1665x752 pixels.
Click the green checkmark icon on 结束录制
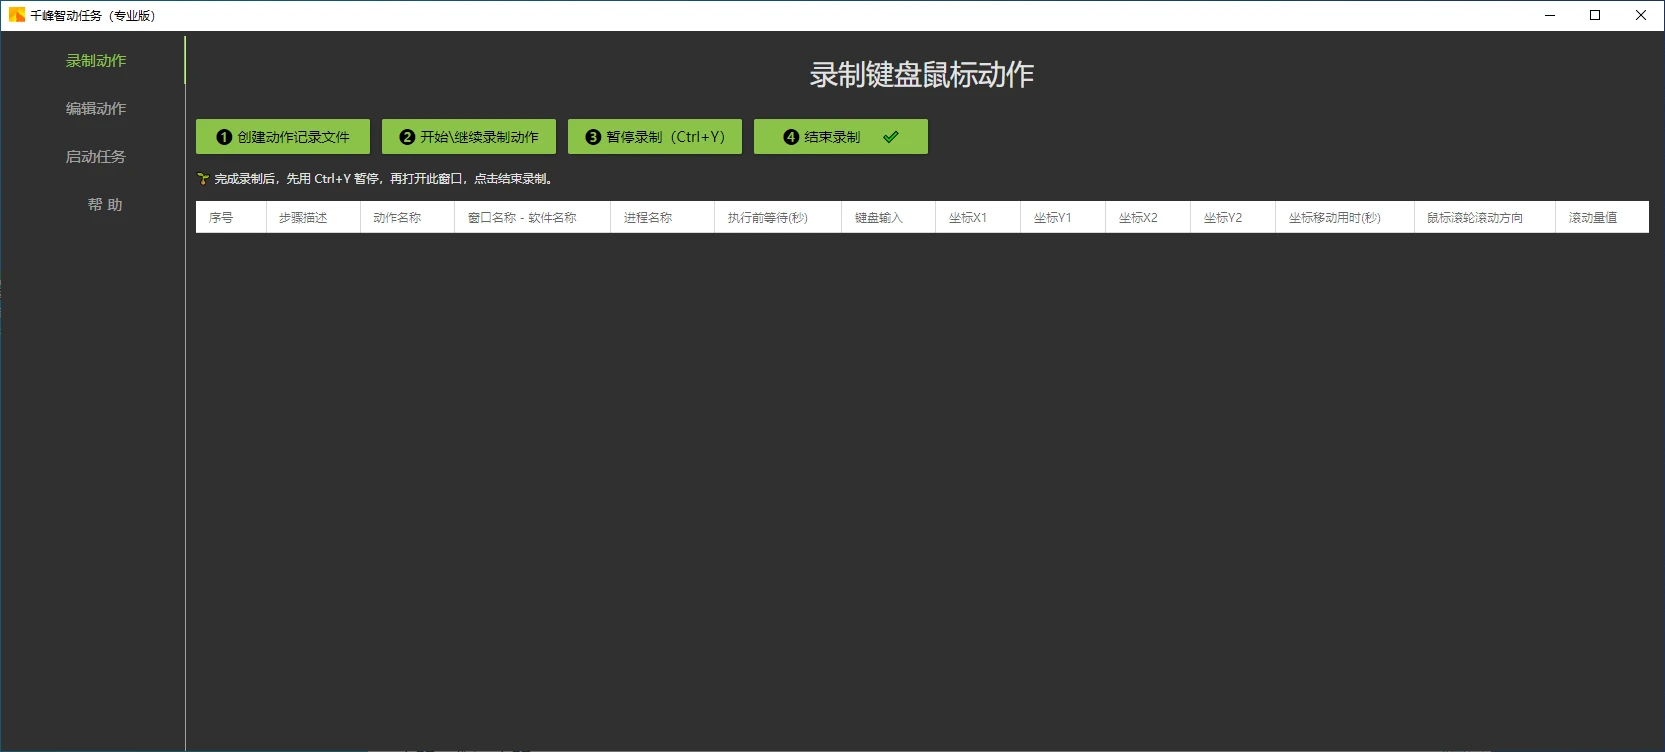[891, 137]
